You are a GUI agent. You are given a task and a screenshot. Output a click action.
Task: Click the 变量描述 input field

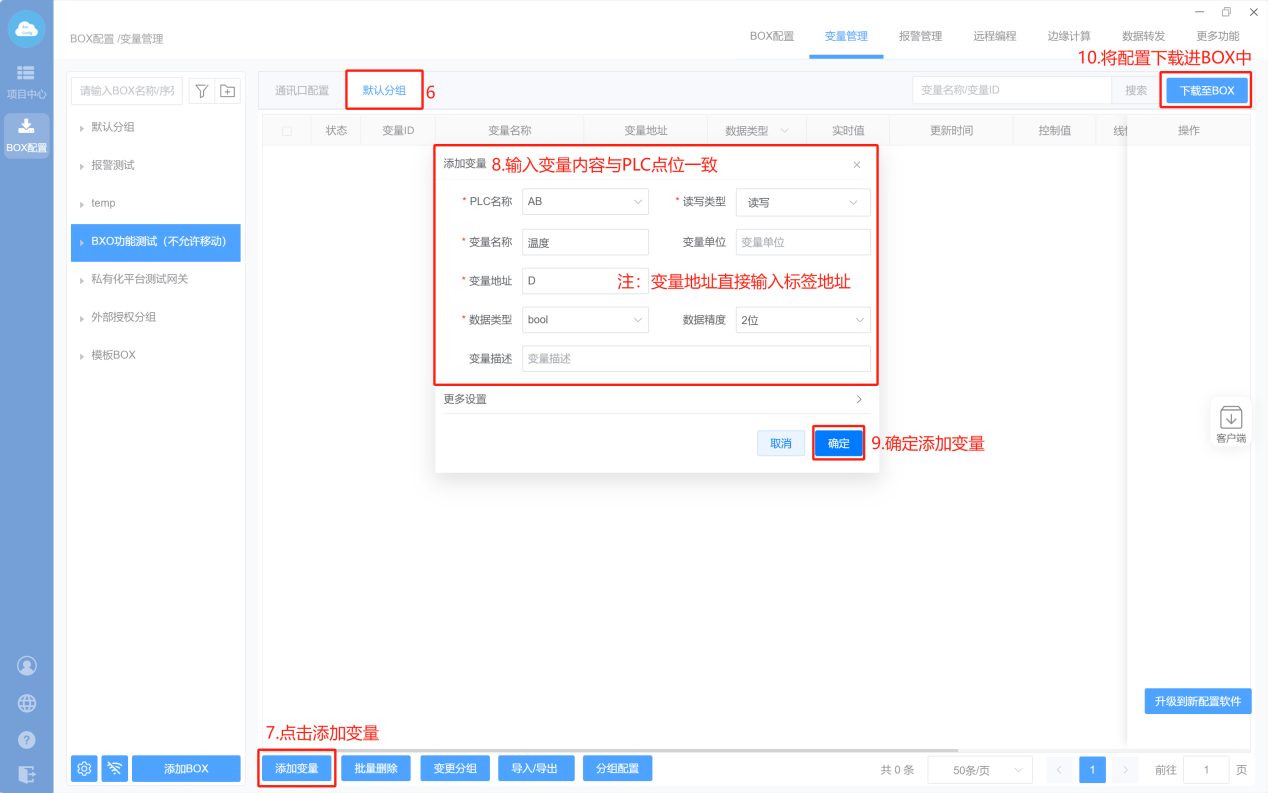(x=695, y=358)
